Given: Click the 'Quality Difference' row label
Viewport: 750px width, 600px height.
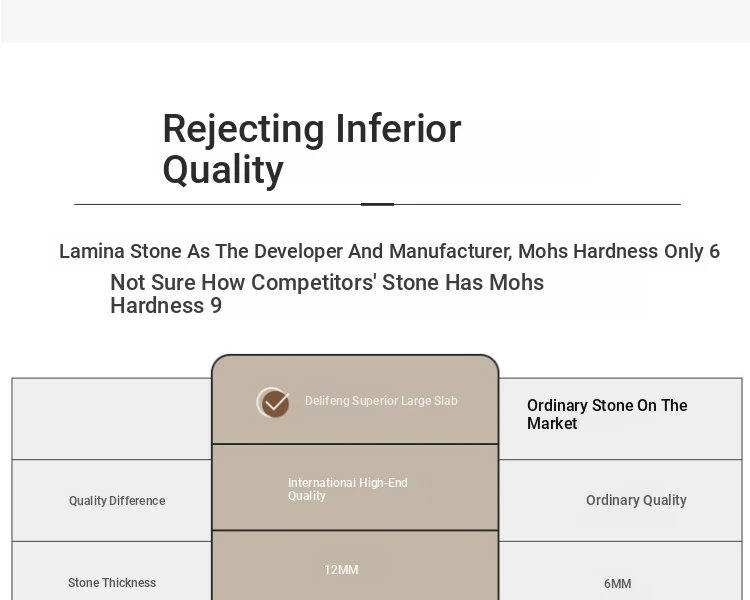Looking at the screenshot, I should coord(116,501).
